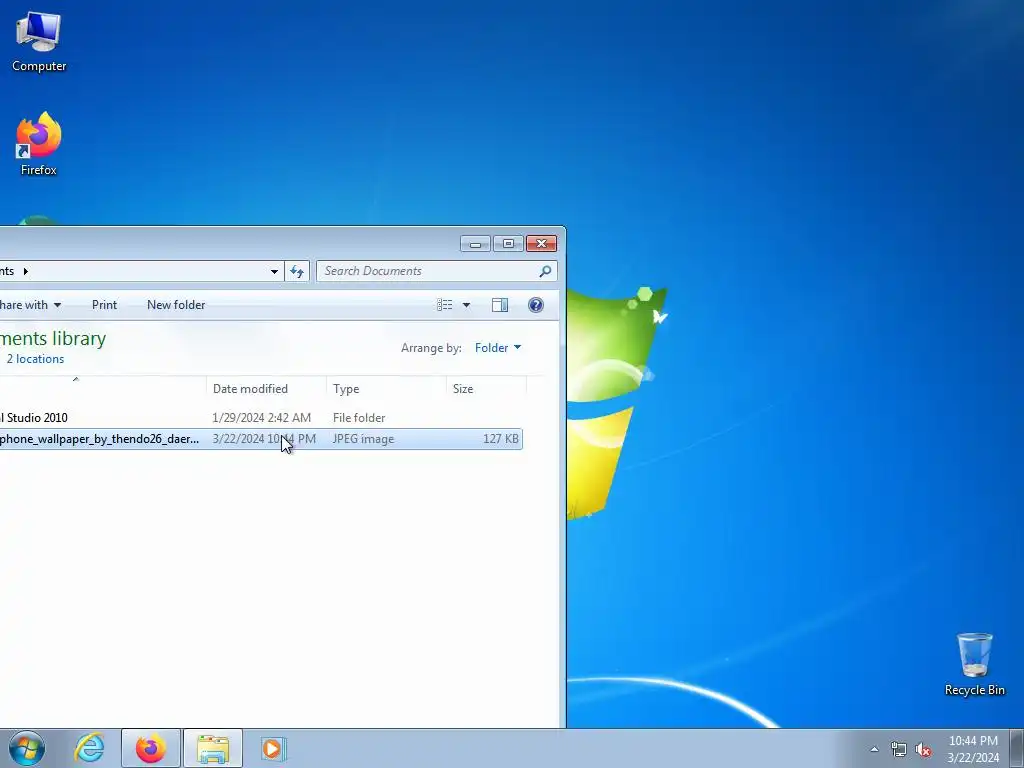Viewport: 1024px width, 768px height.
Task: Select the Studio 2010 folder row
Action: [261, 418]
